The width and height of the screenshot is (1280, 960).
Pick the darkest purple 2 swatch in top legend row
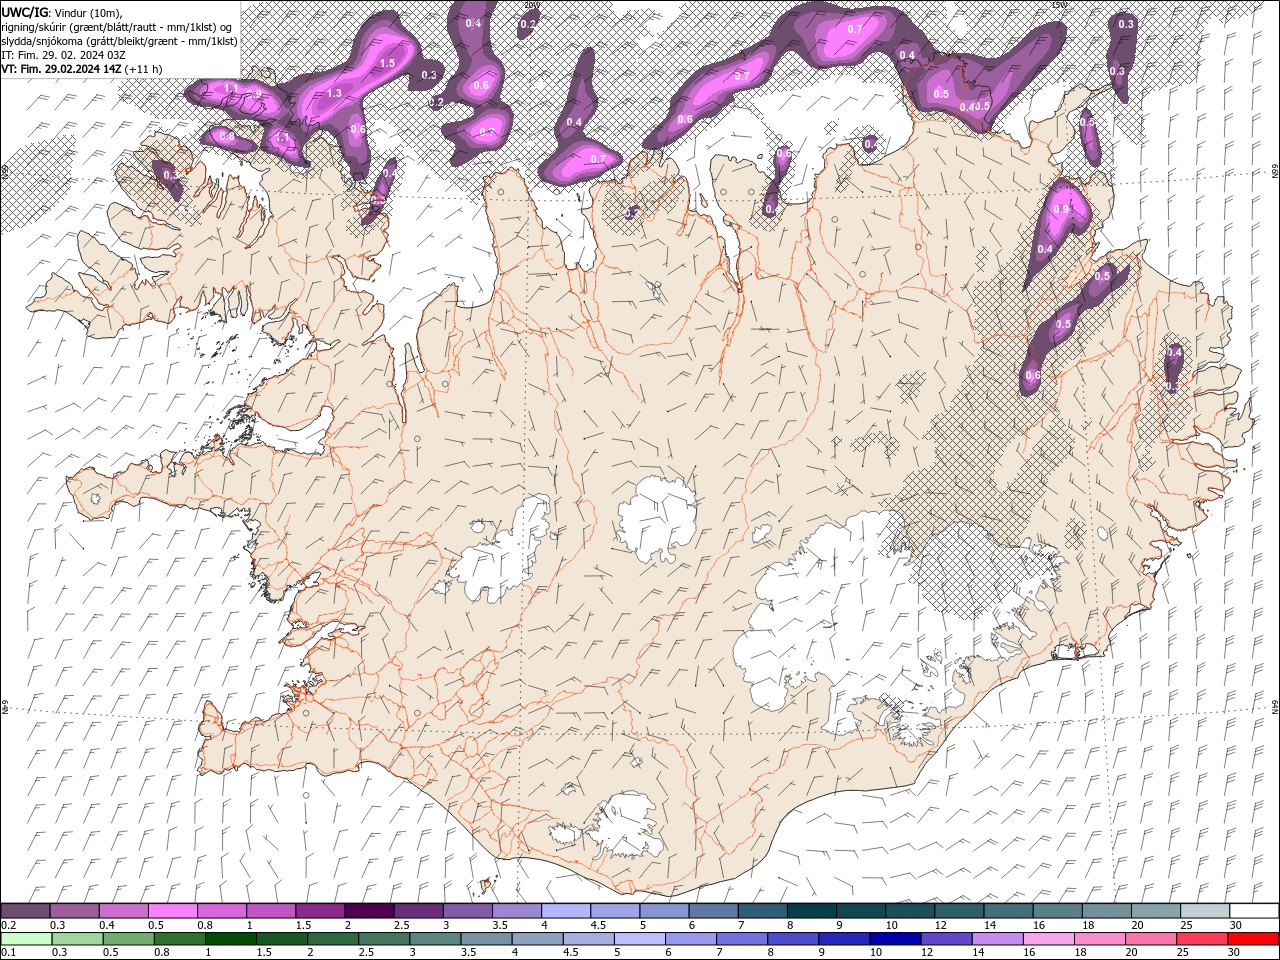(369, 911)
